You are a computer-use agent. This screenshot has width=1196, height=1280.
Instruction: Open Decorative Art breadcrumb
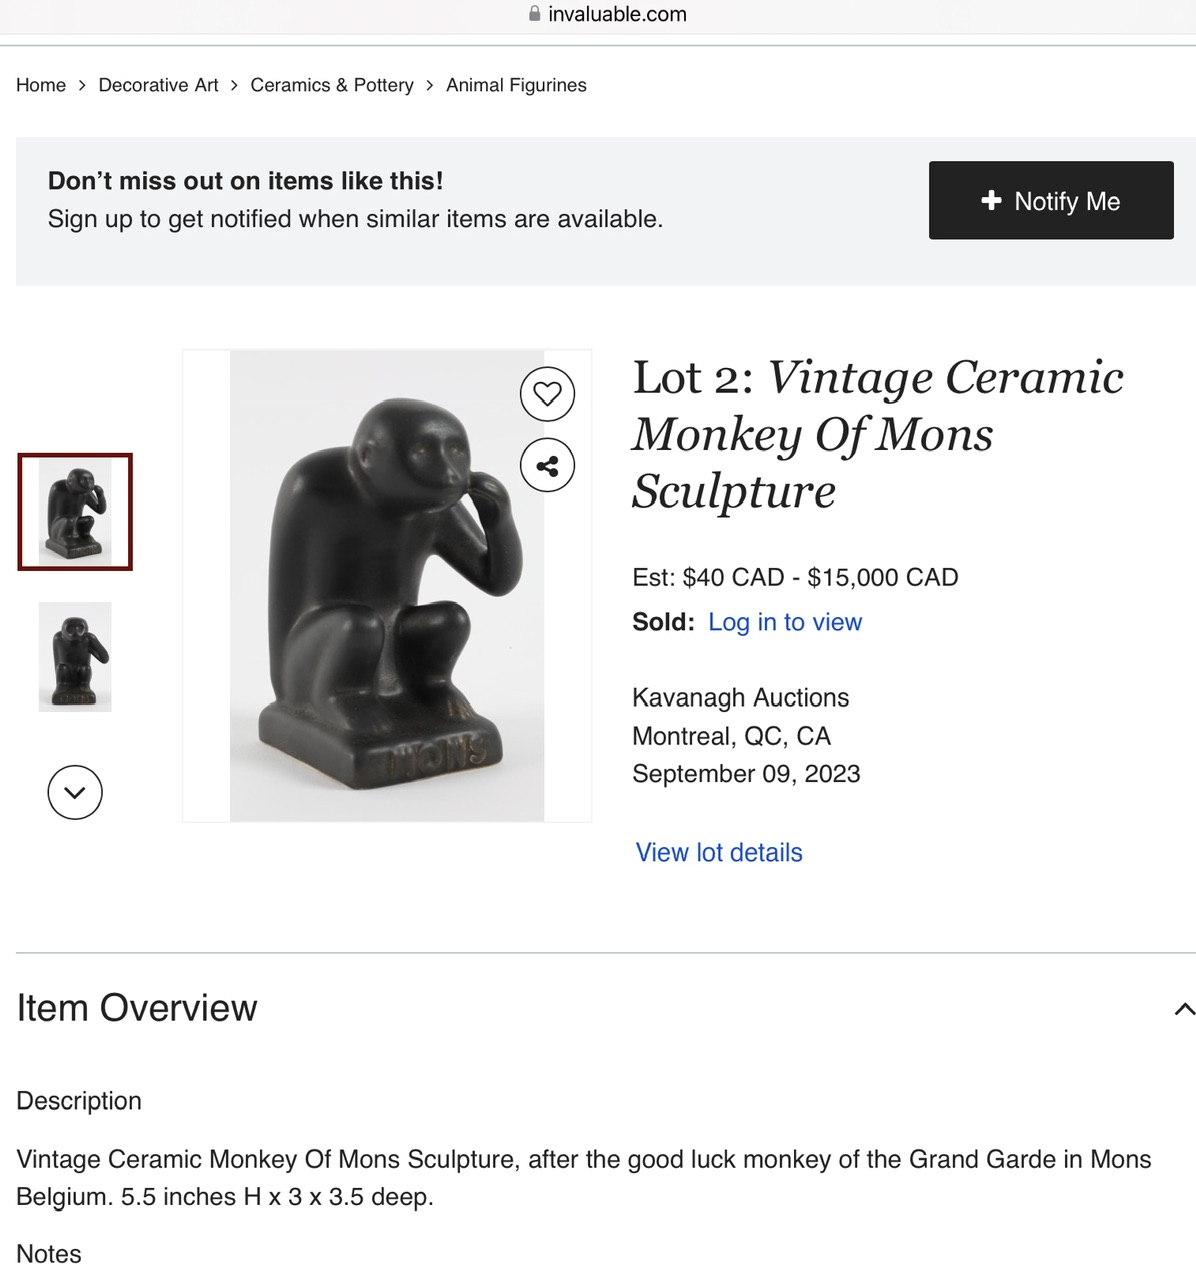[158, 85]
